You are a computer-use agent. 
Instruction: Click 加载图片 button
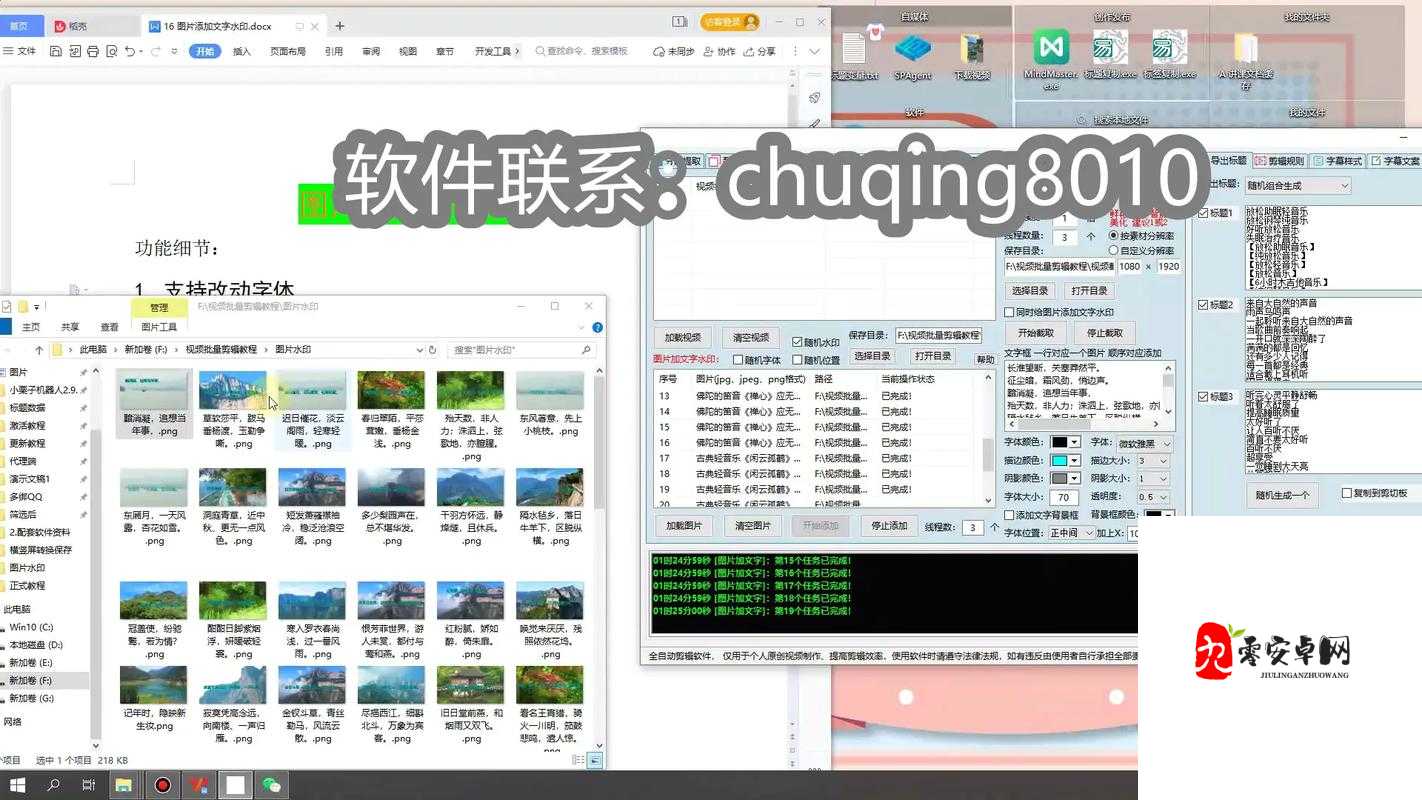point(684,526)
